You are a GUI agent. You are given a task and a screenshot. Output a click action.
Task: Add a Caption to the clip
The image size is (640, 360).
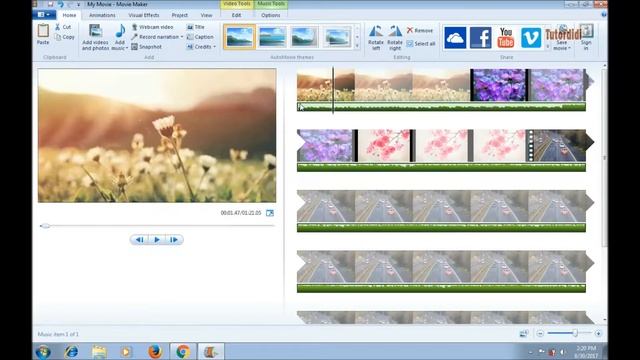pyautogui.click(x=200, y=37)
